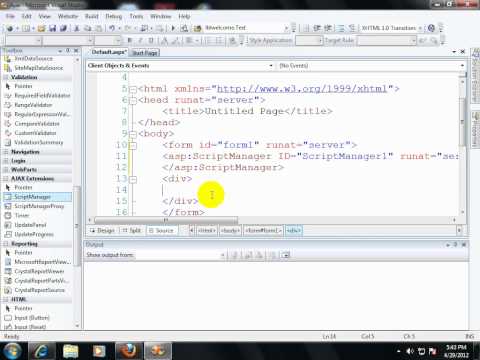This screenshot has width=480, height=360.
Task: Select the <form#form1> tag navigator button
Action: (x=263, y=230)
